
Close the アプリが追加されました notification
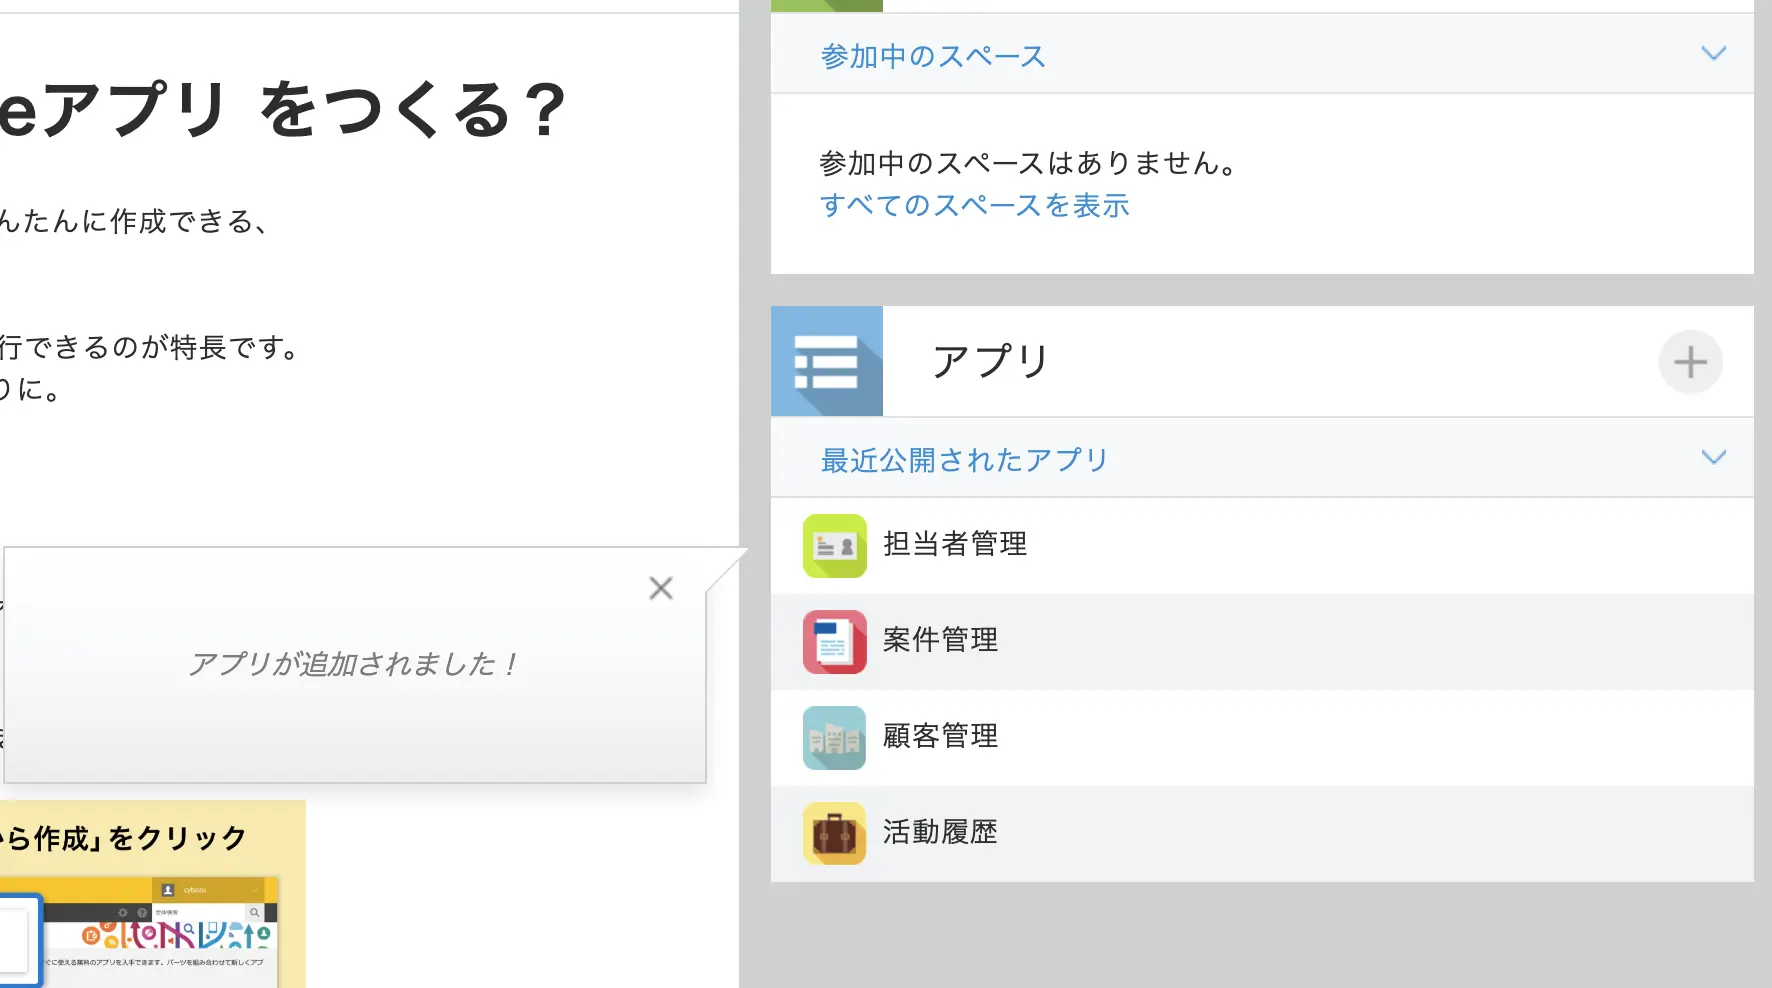tap(661, 588)
